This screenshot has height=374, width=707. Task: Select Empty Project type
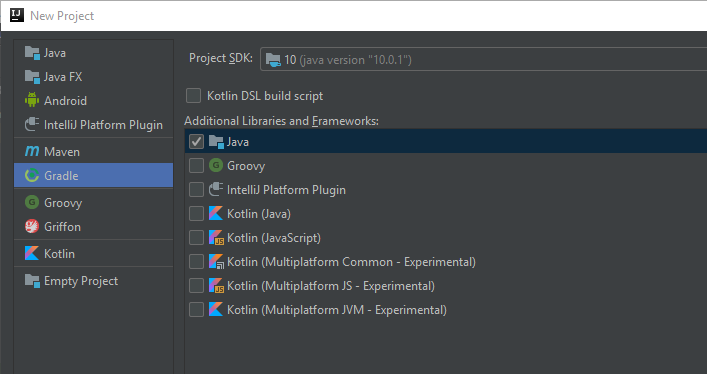point(93,281)
